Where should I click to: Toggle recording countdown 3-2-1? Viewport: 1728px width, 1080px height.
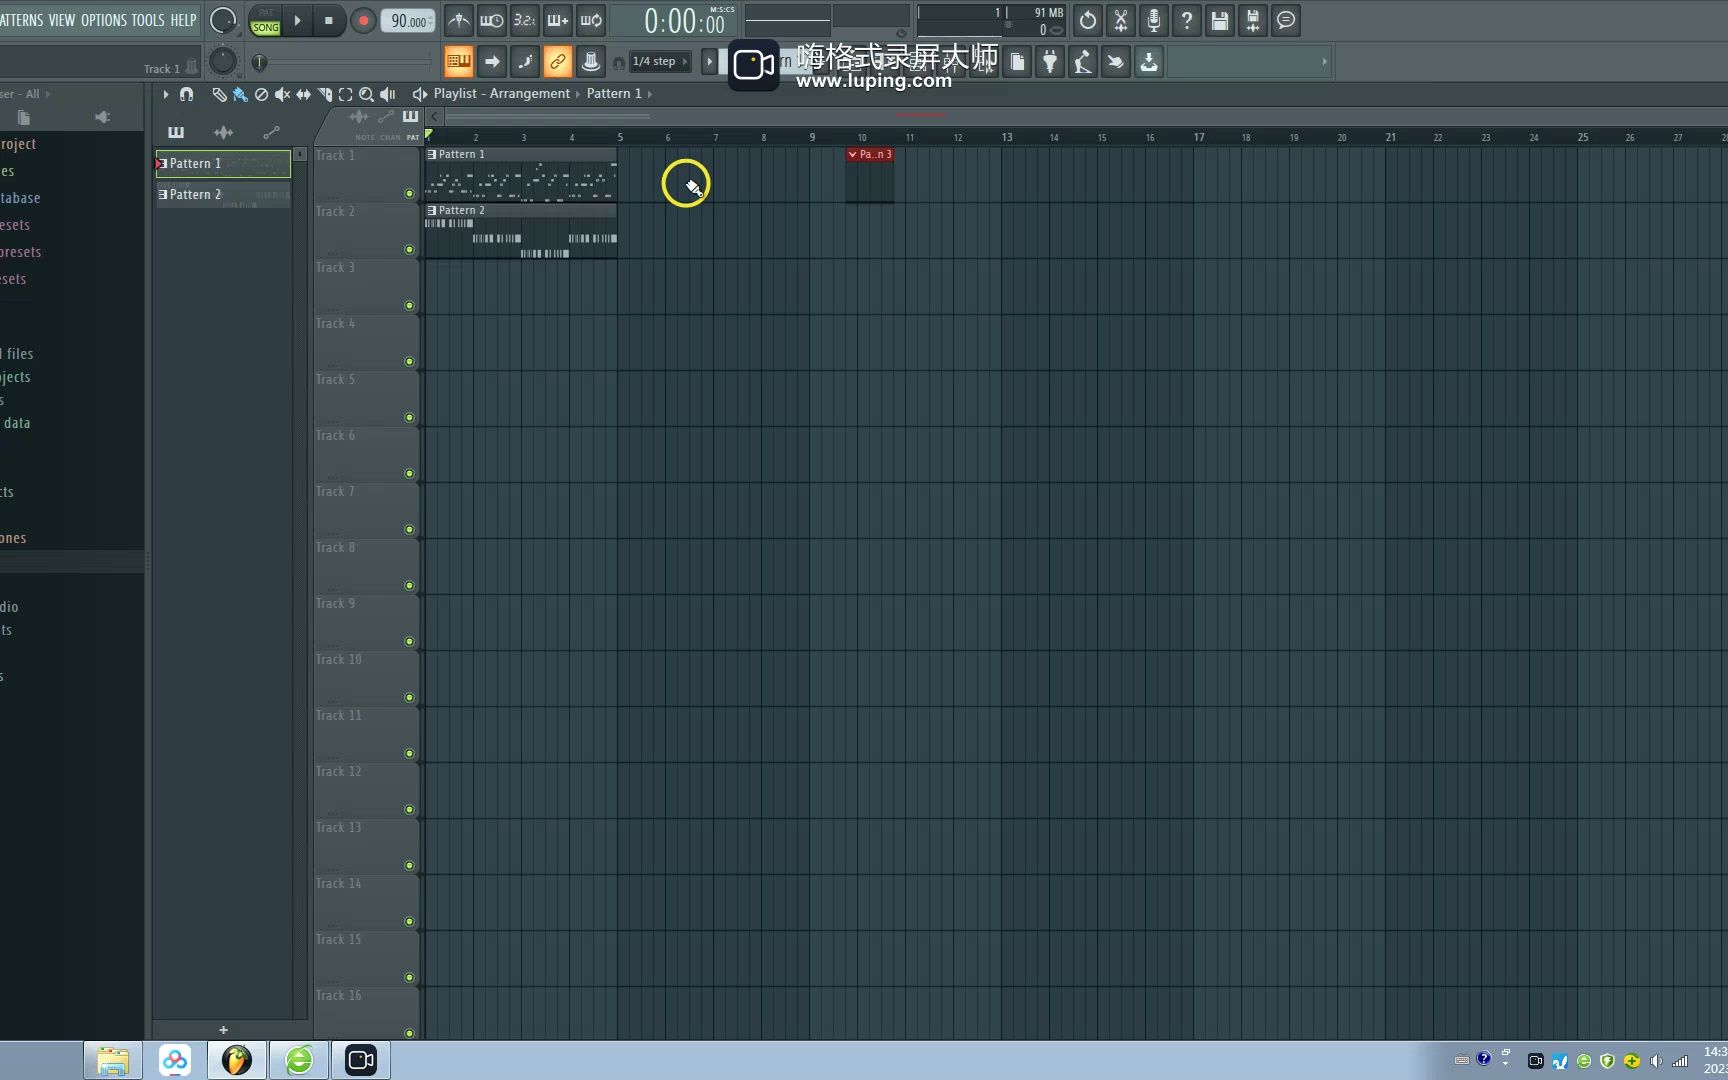coord(524,20)
